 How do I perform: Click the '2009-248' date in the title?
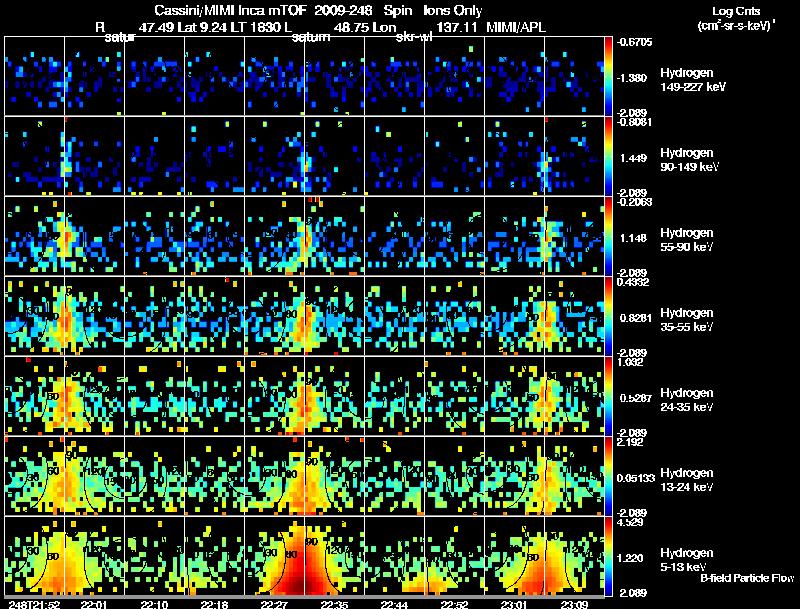point(343,11)
